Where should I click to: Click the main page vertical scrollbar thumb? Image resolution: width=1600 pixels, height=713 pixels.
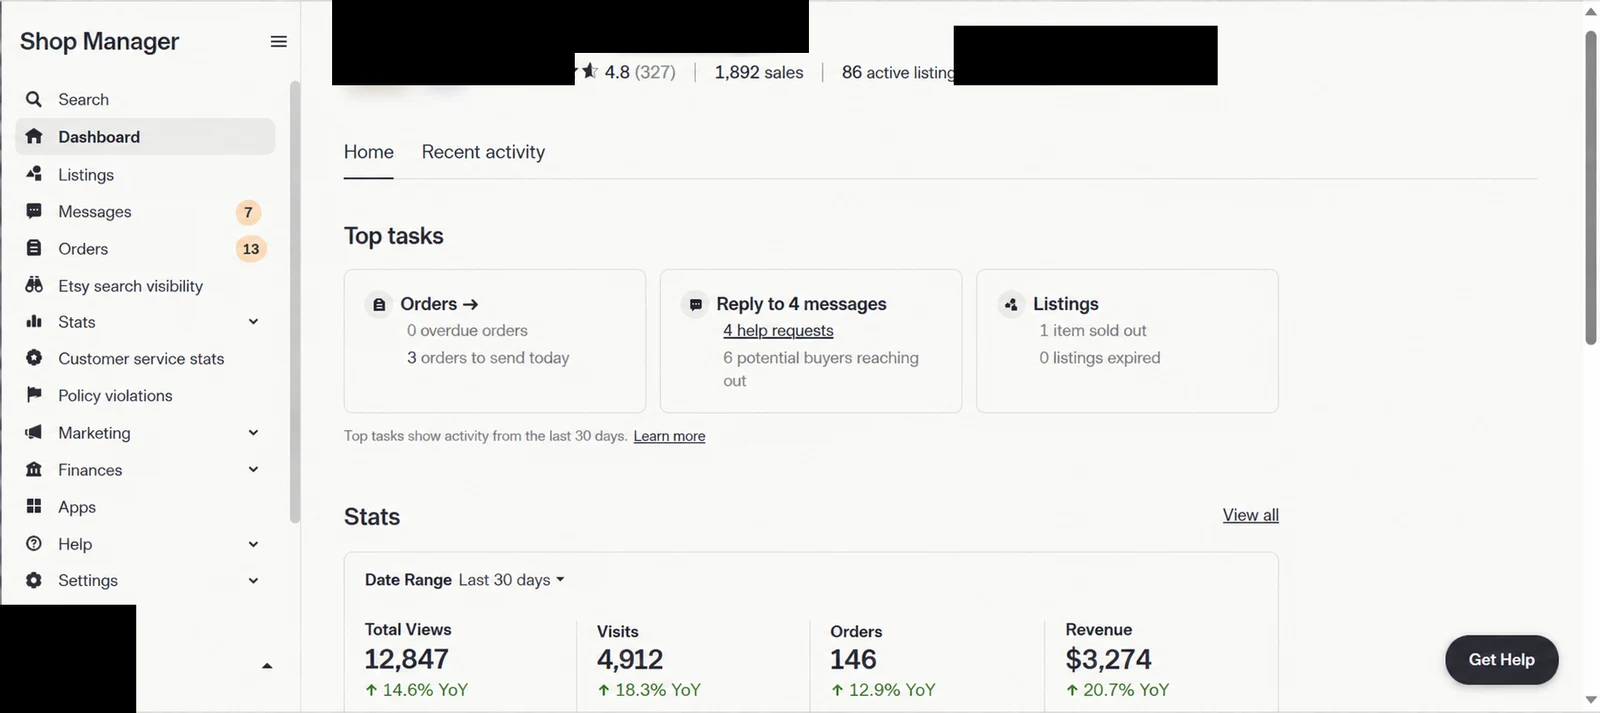pos(1591,186)
